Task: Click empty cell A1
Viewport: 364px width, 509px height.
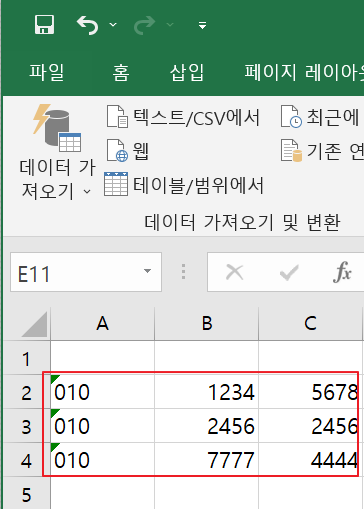Action: (103, 358)
